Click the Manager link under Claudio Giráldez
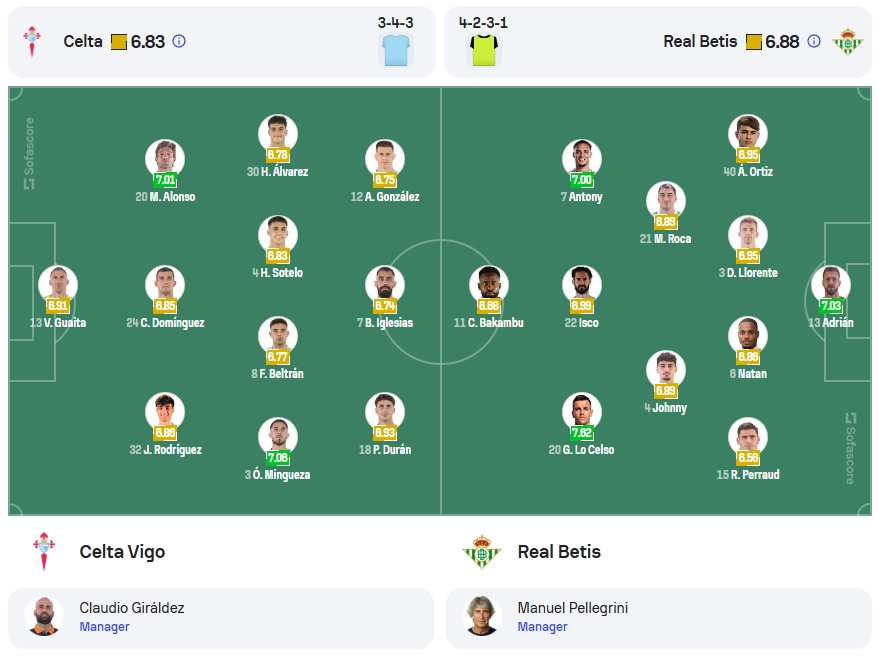This screenshot has height=656, width=878. pos(104,627)
